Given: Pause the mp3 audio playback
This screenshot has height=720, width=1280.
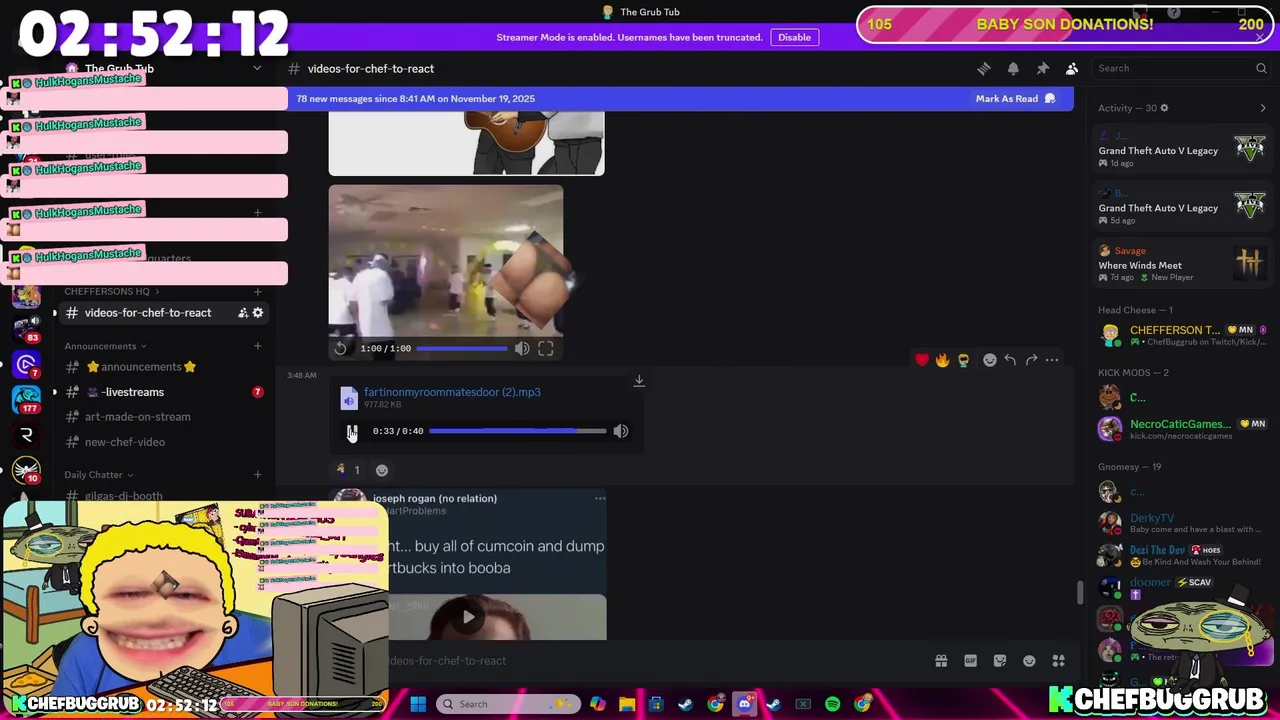Looking at the screenshot, I should [x=352, y=431].
